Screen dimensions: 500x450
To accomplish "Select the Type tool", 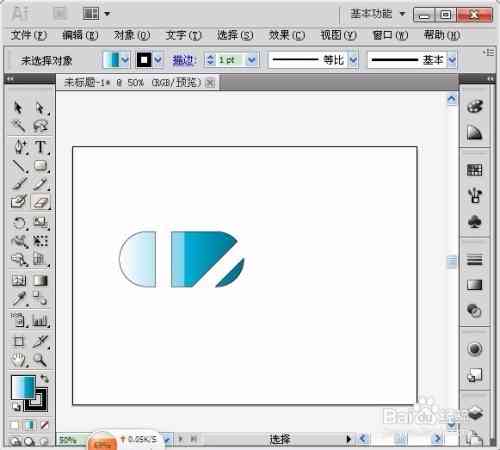I will (x=40, y=147).
